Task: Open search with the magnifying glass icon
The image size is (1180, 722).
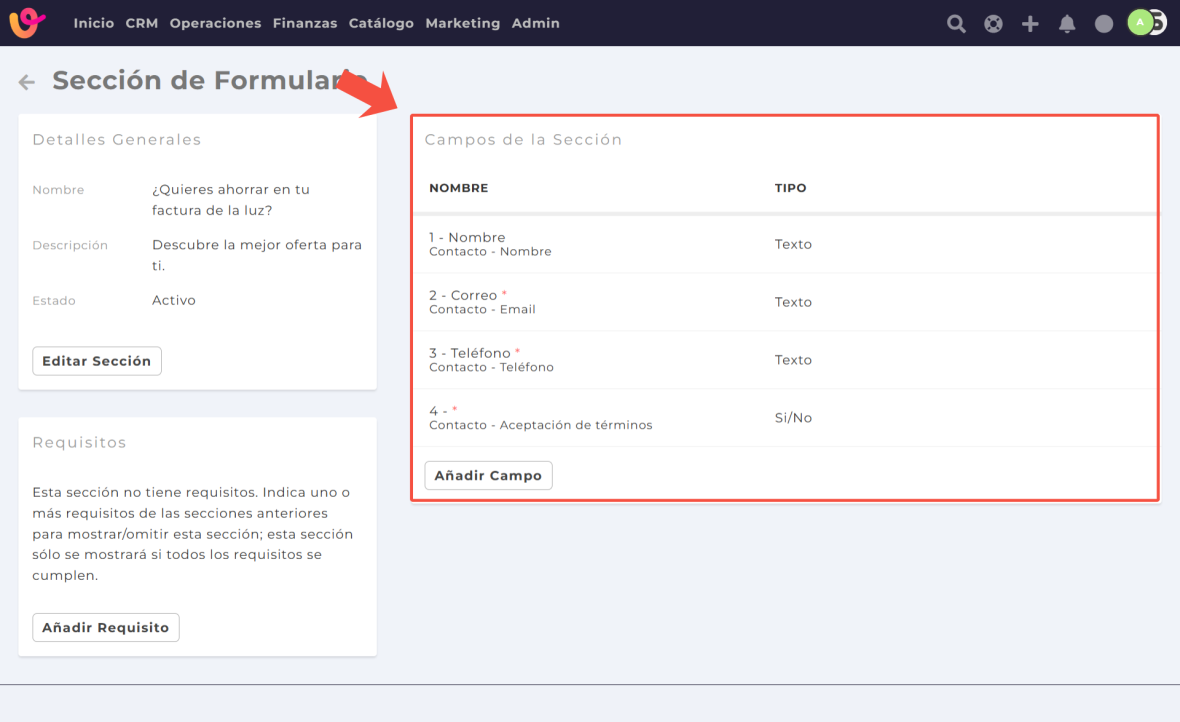Action: (956, 24)
